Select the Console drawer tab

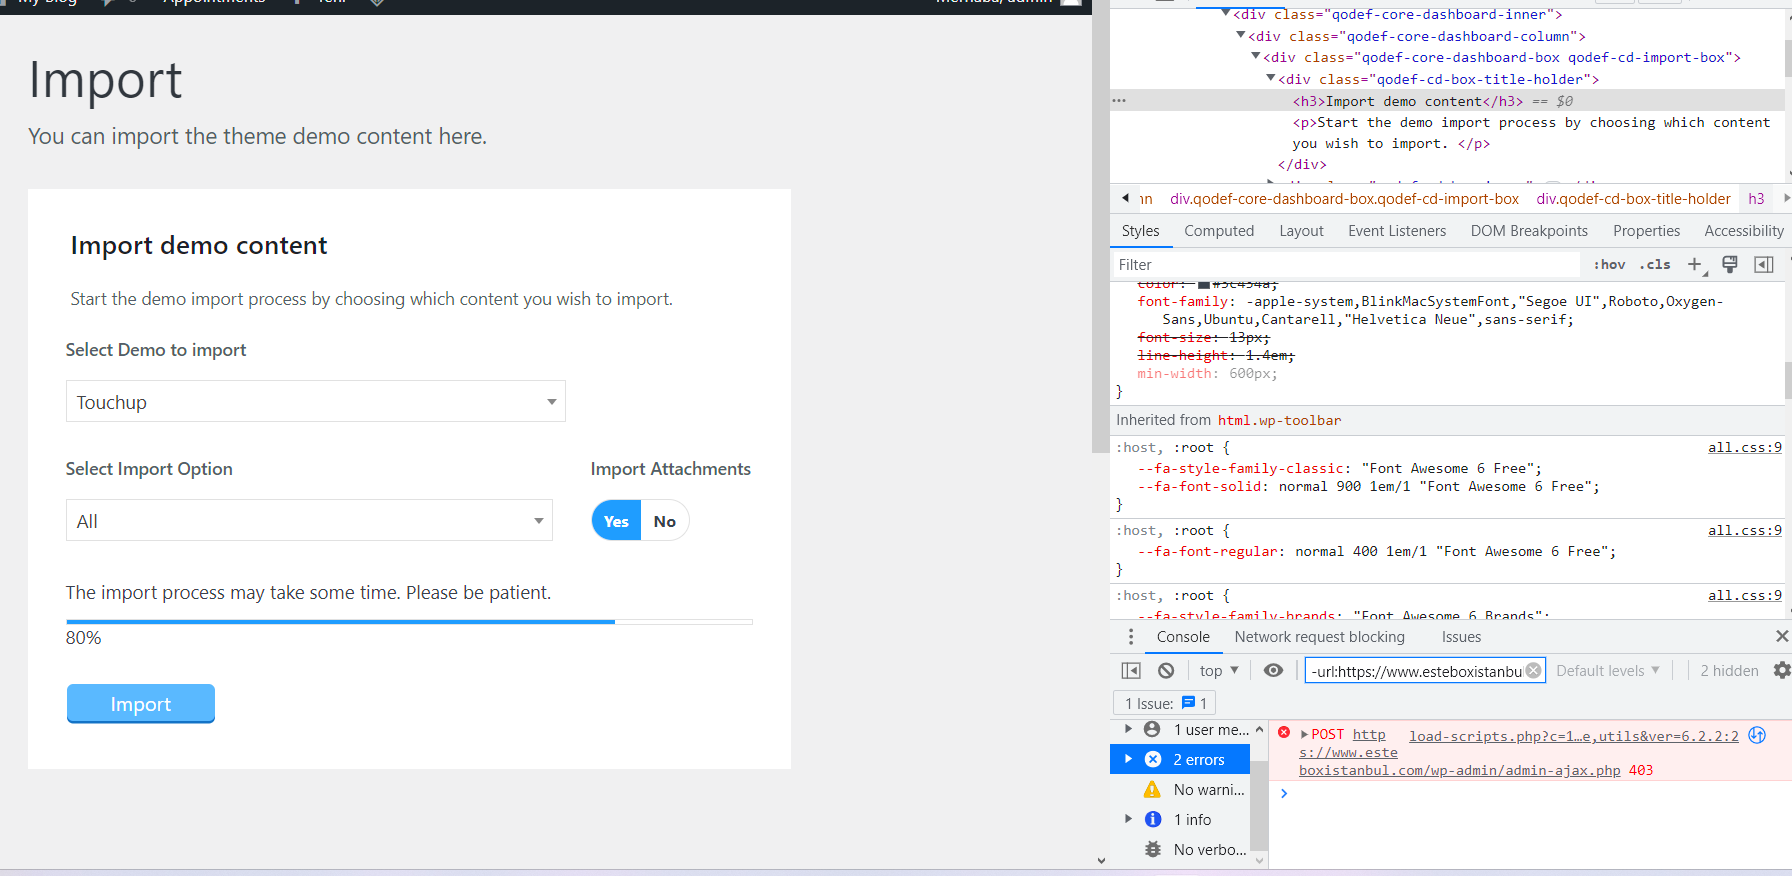click(x=1183, y=637)
